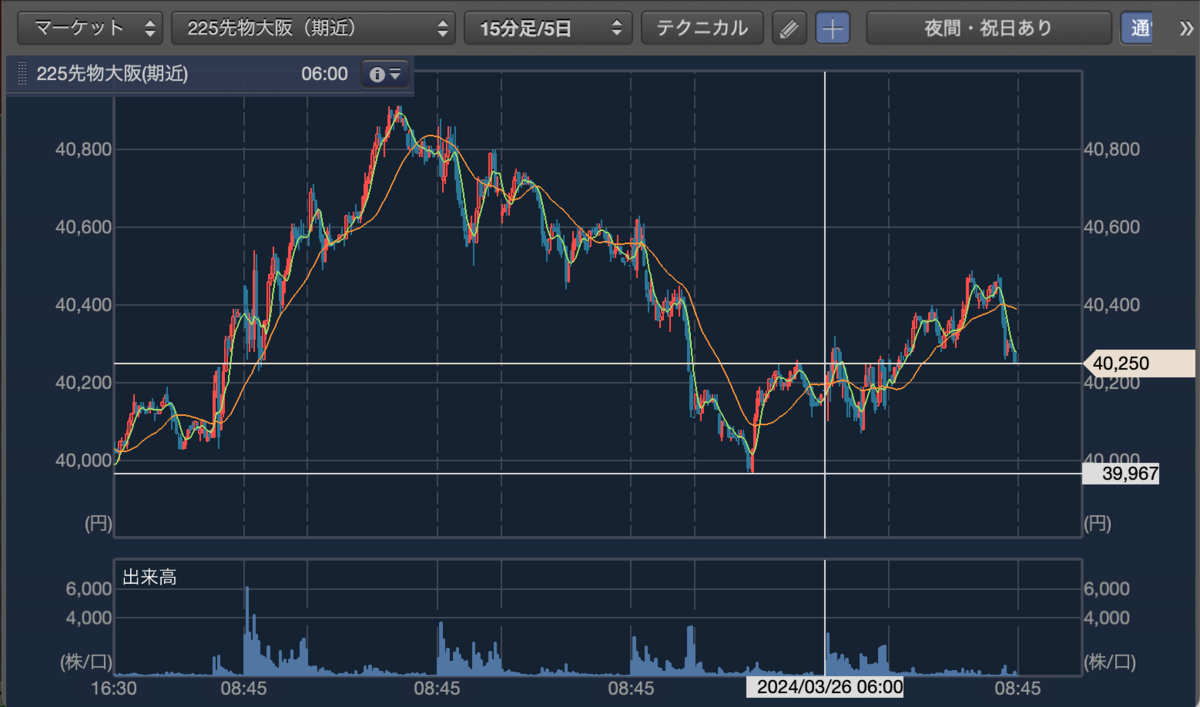Image resolution: width=1200 pixels, height=707 pixels.
Task: Click the 16:30 time axis label
Action: pos(114,689)
